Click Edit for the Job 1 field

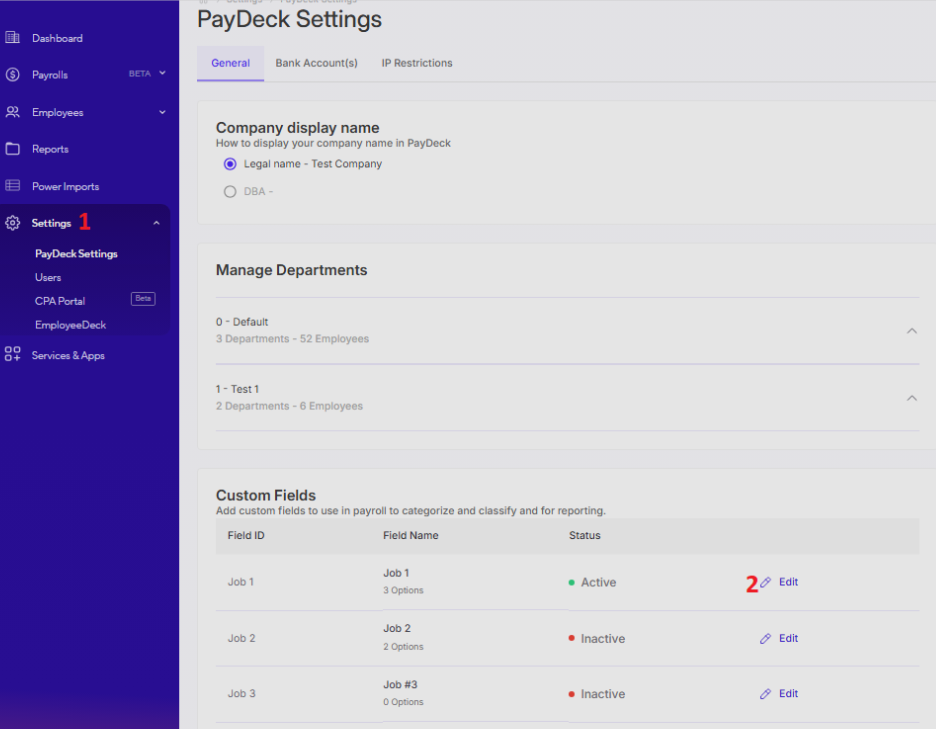pyautogui.click(x=788, y=582)
